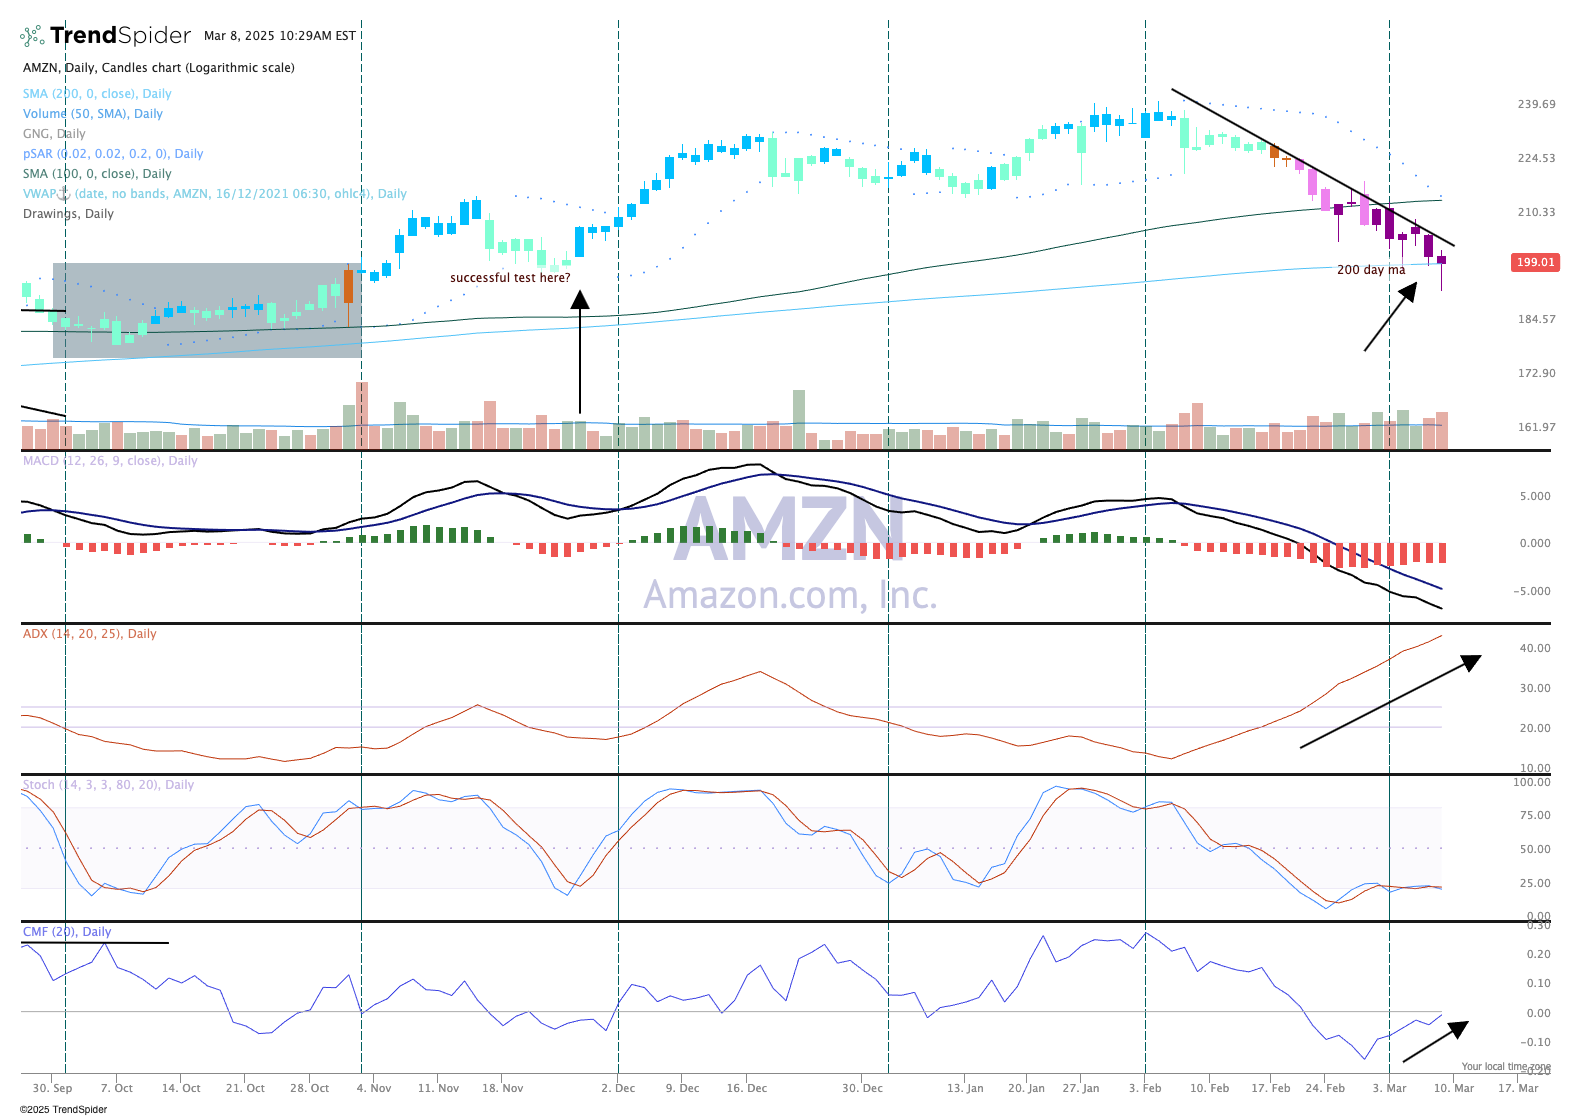Screen dimensions: 1581x1119
Task: Click the Drawings, Daily label
Action: click(68, 214)
